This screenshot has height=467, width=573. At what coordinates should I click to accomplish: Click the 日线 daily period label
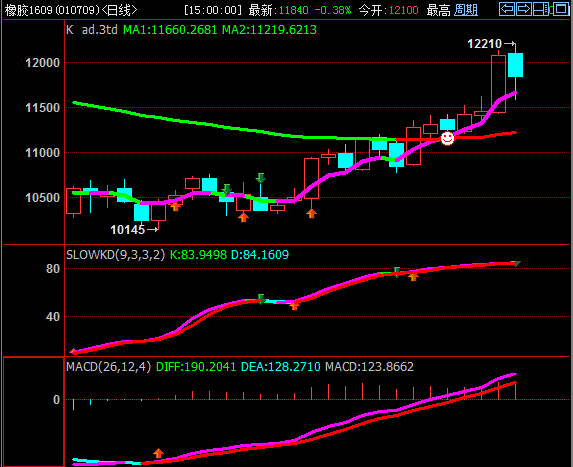tap(119, 10)
